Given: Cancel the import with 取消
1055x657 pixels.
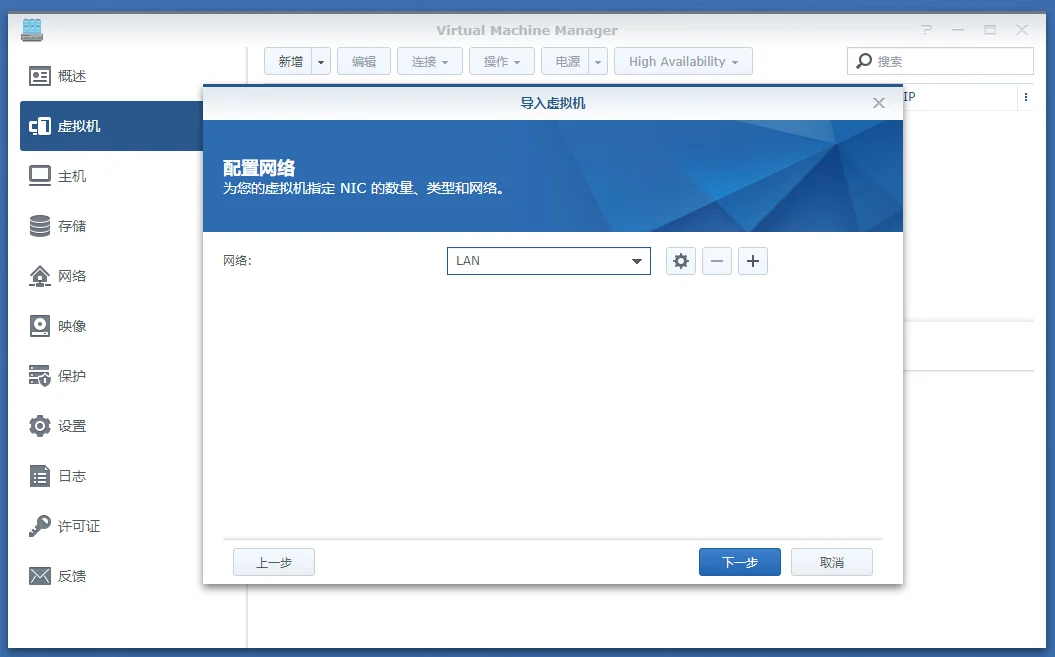Looking at the screenshot, I should point(832,562).
